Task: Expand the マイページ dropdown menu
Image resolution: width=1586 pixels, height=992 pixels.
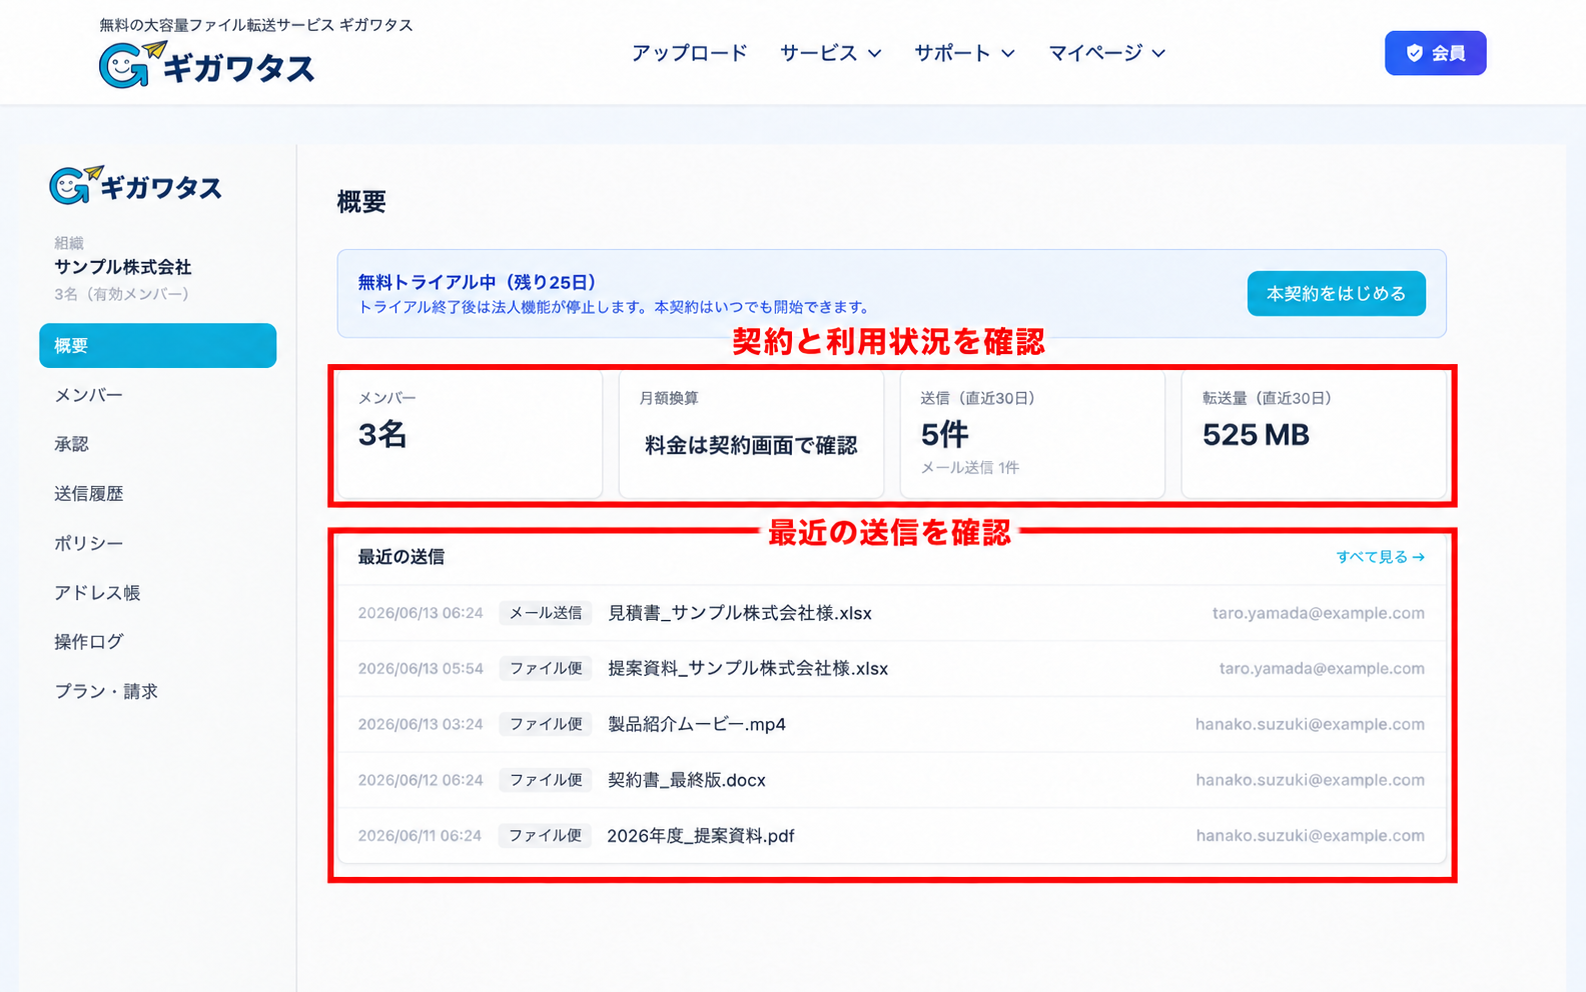Action: pos(1106,53)
